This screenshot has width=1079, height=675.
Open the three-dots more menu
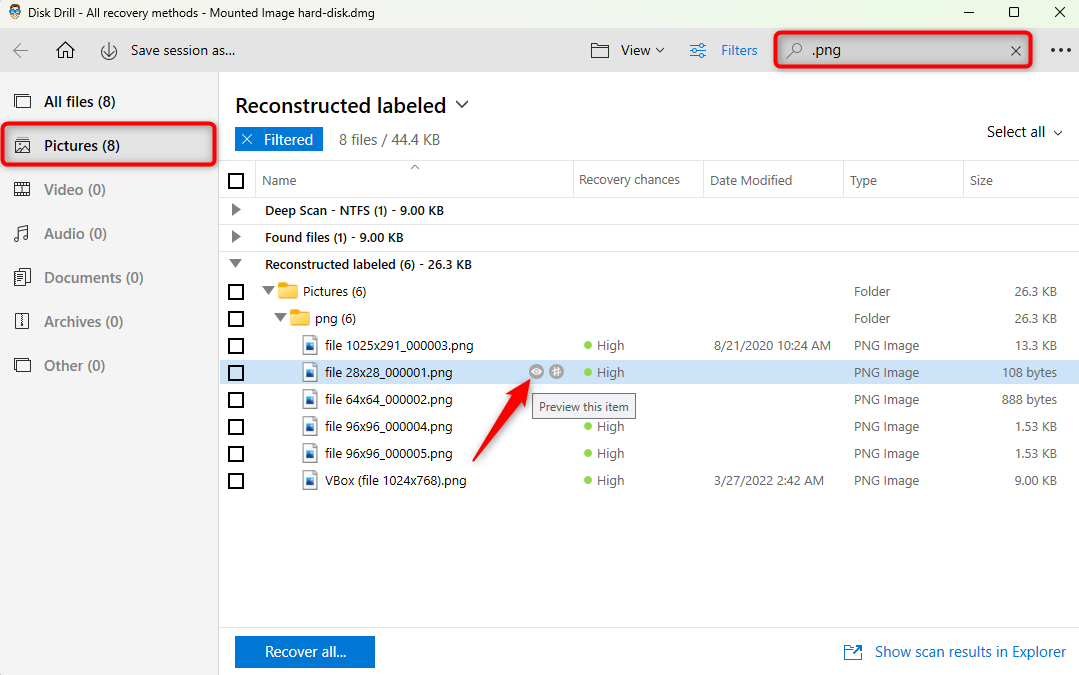click(1060, 50)
